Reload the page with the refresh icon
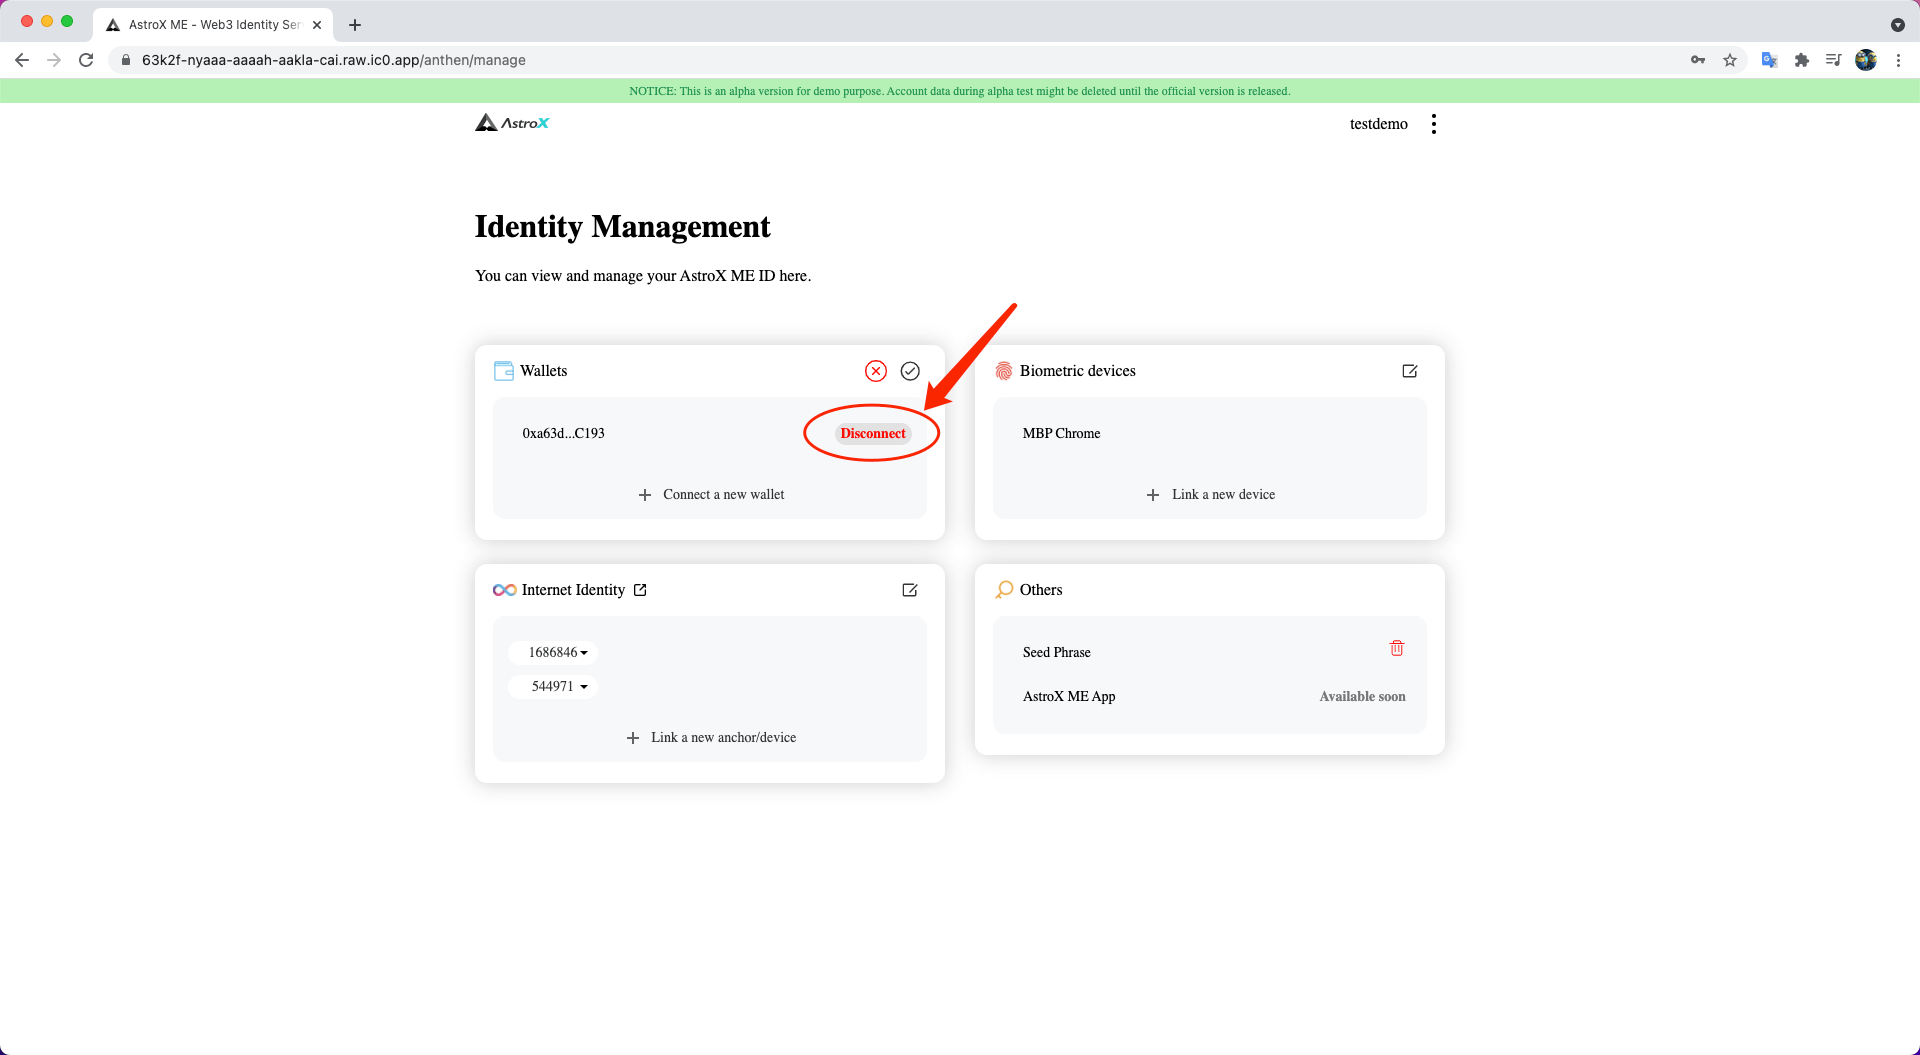 point(86,60)
